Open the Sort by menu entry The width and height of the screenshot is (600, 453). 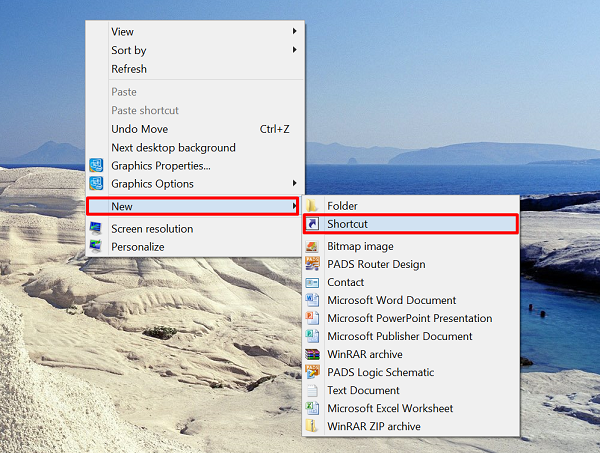(195, 50)
